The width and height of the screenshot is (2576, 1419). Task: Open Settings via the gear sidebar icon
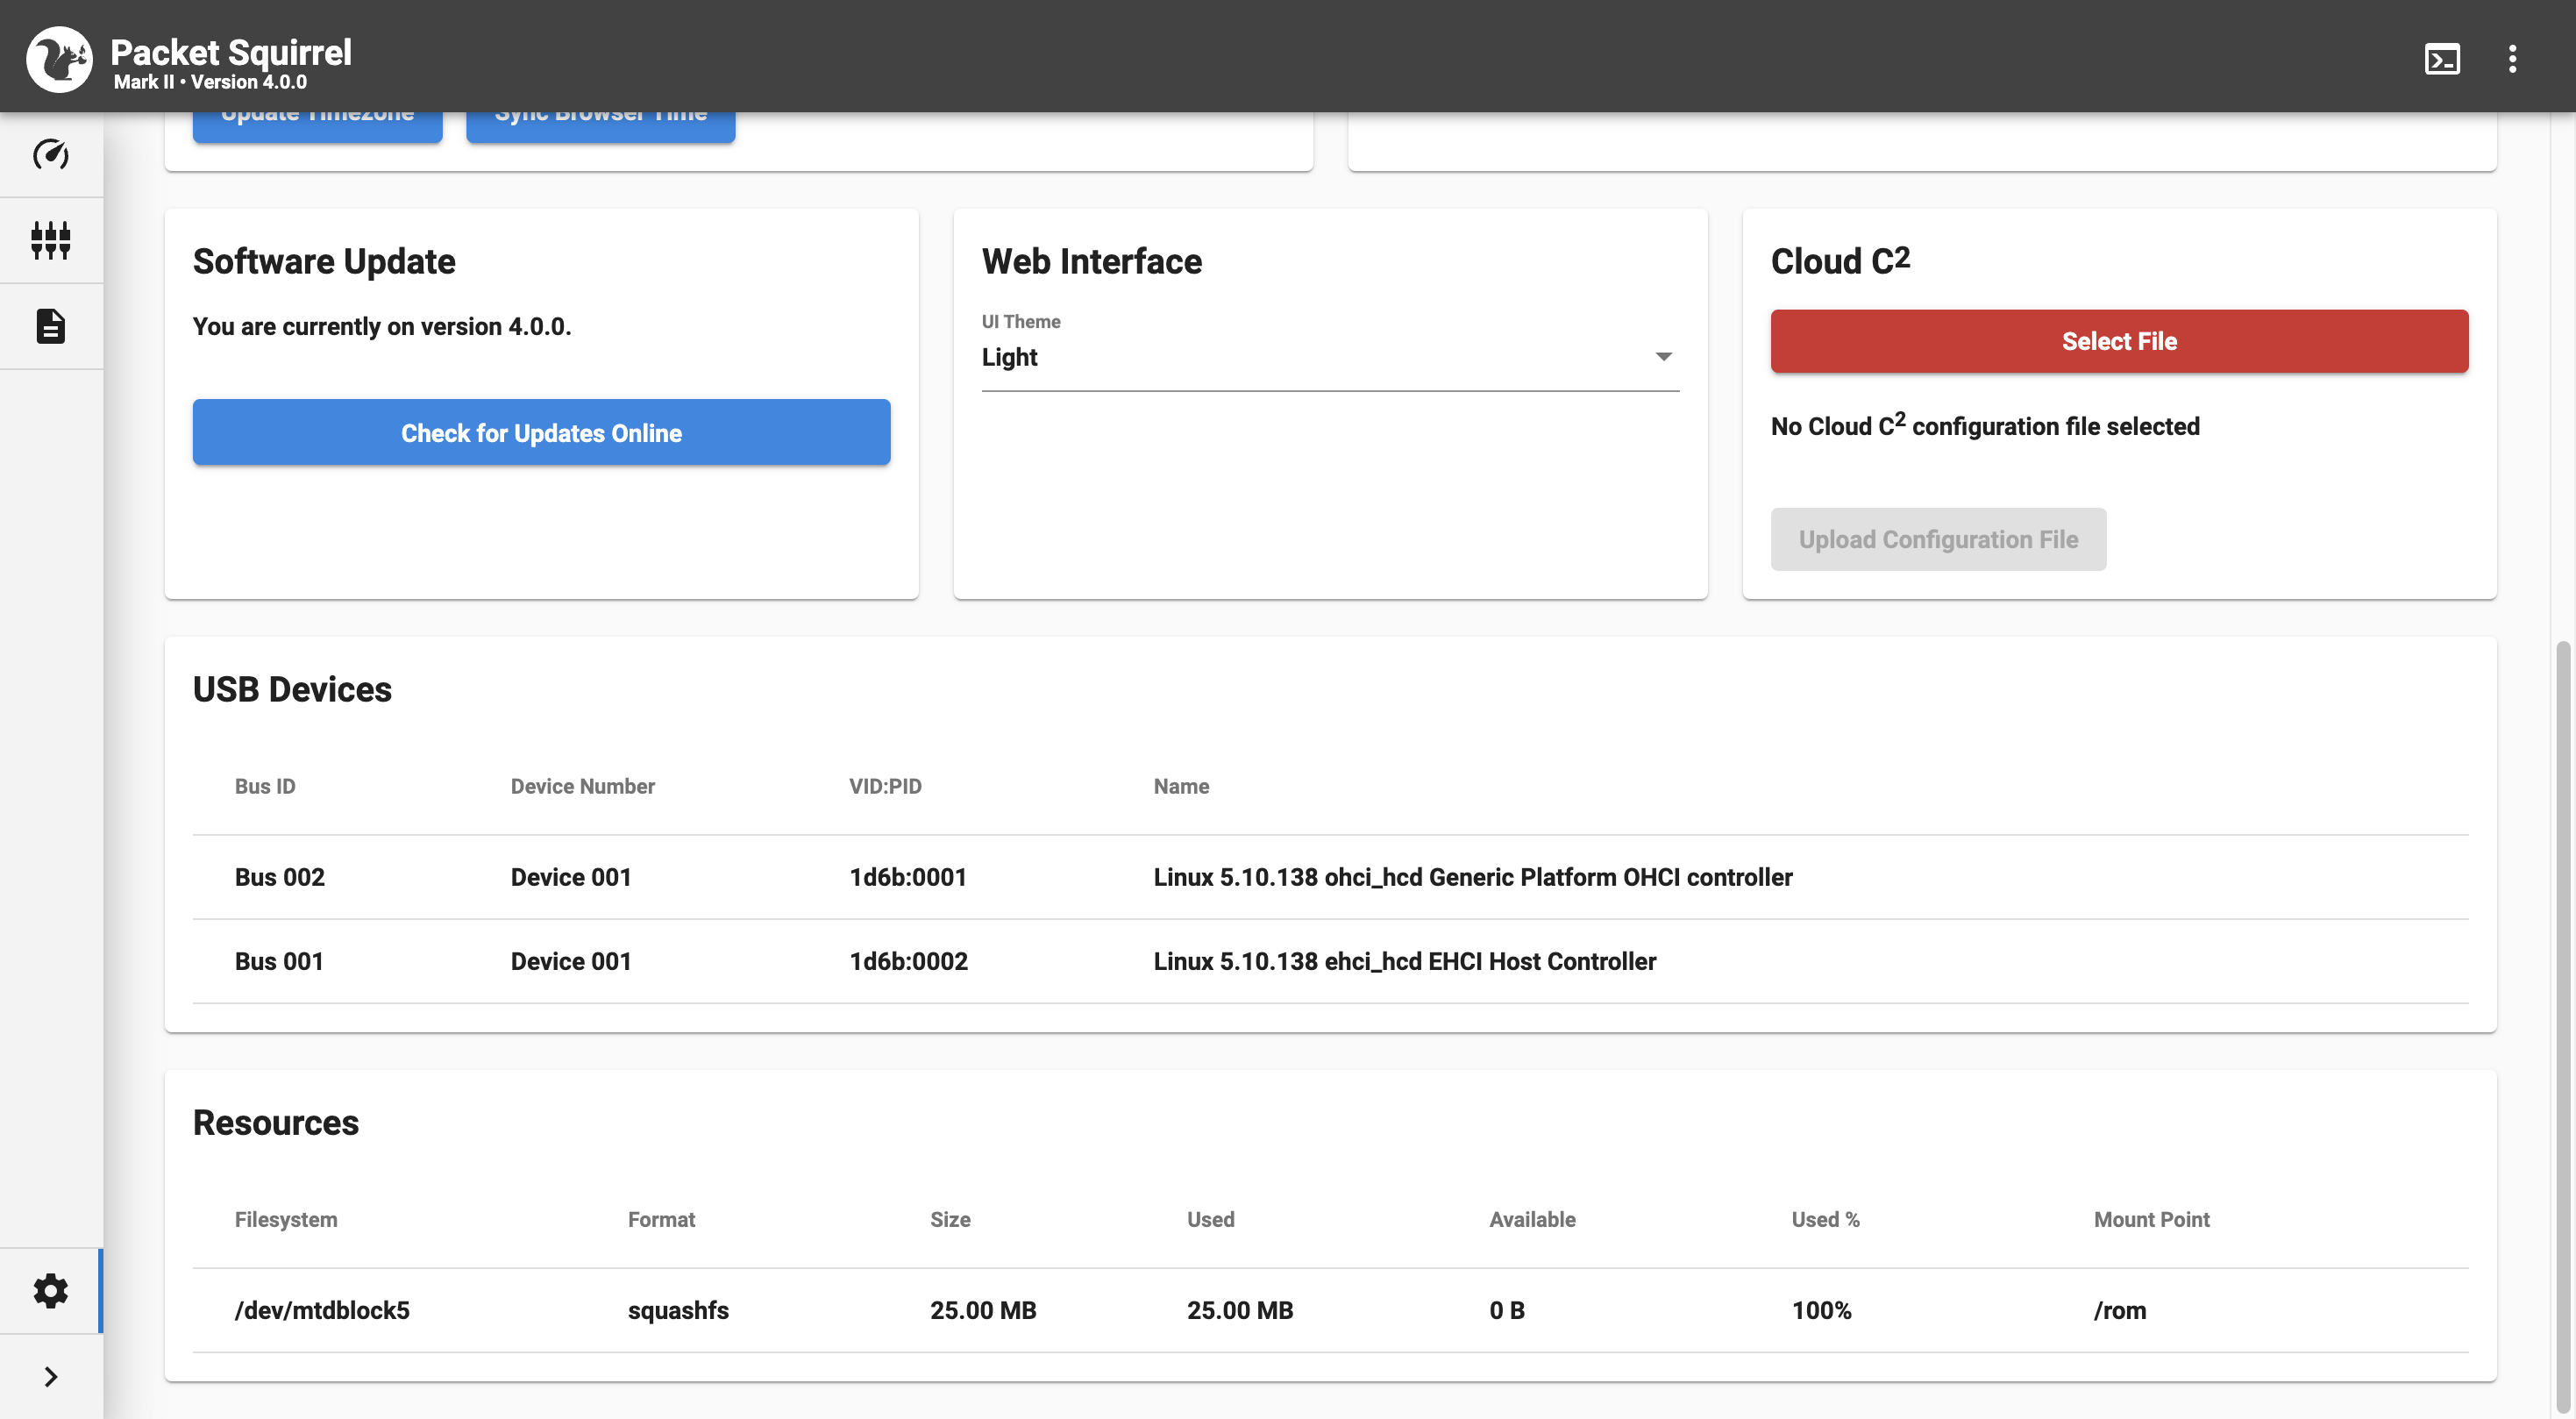click(x=51, y=1291)
